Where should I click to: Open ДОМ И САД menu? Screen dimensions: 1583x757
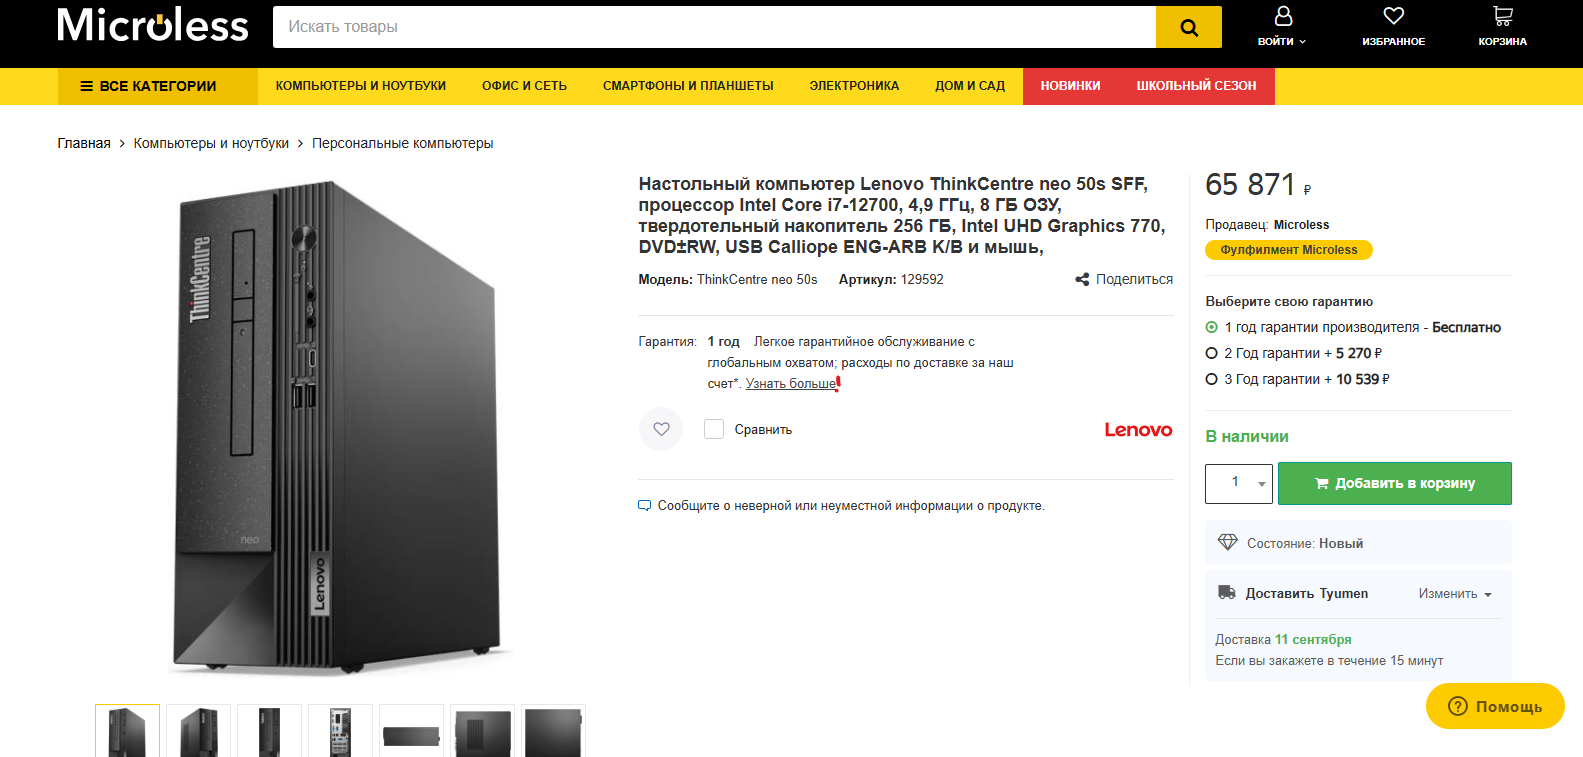pyautogui.click(x=970, y=86)
